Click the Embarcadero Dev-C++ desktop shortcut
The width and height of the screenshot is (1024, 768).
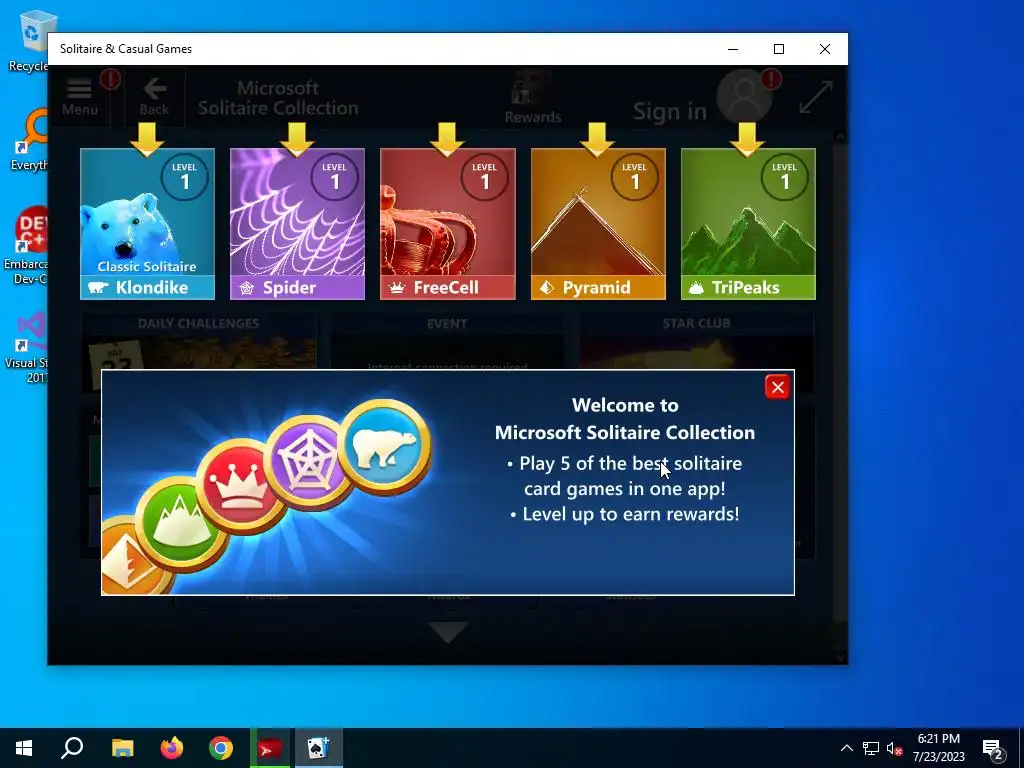pos(26,245)
